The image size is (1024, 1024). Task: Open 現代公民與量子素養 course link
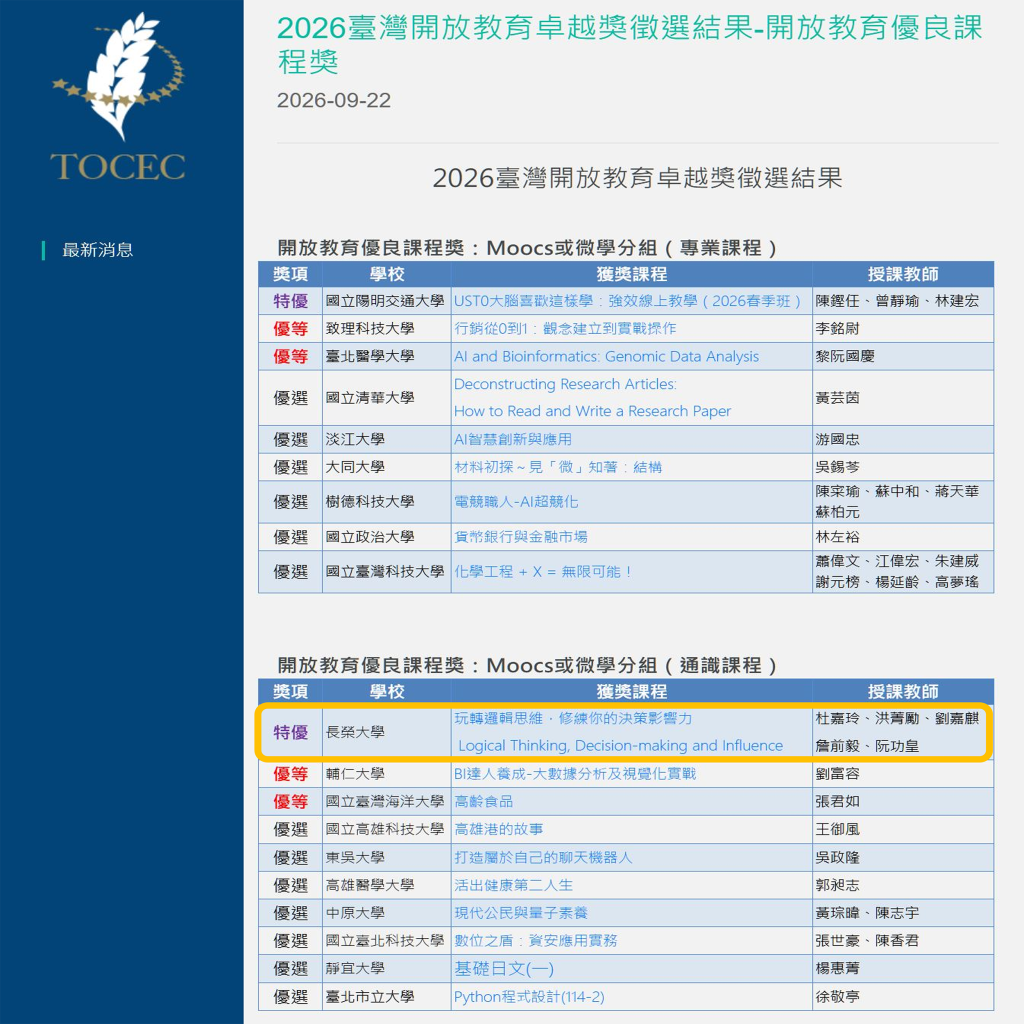[520, 913]
